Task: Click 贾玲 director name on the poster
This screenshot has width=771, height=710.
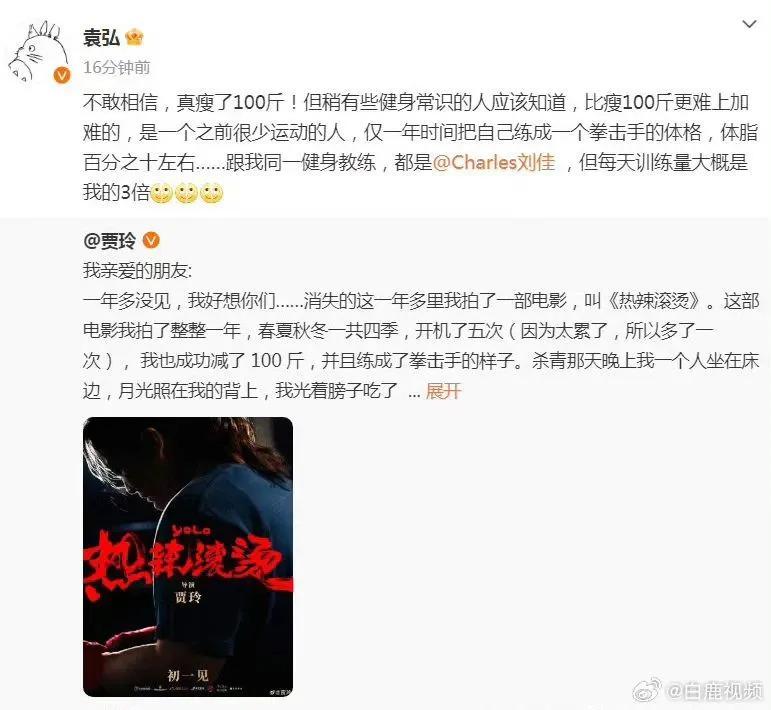Action: click(188, 597)
